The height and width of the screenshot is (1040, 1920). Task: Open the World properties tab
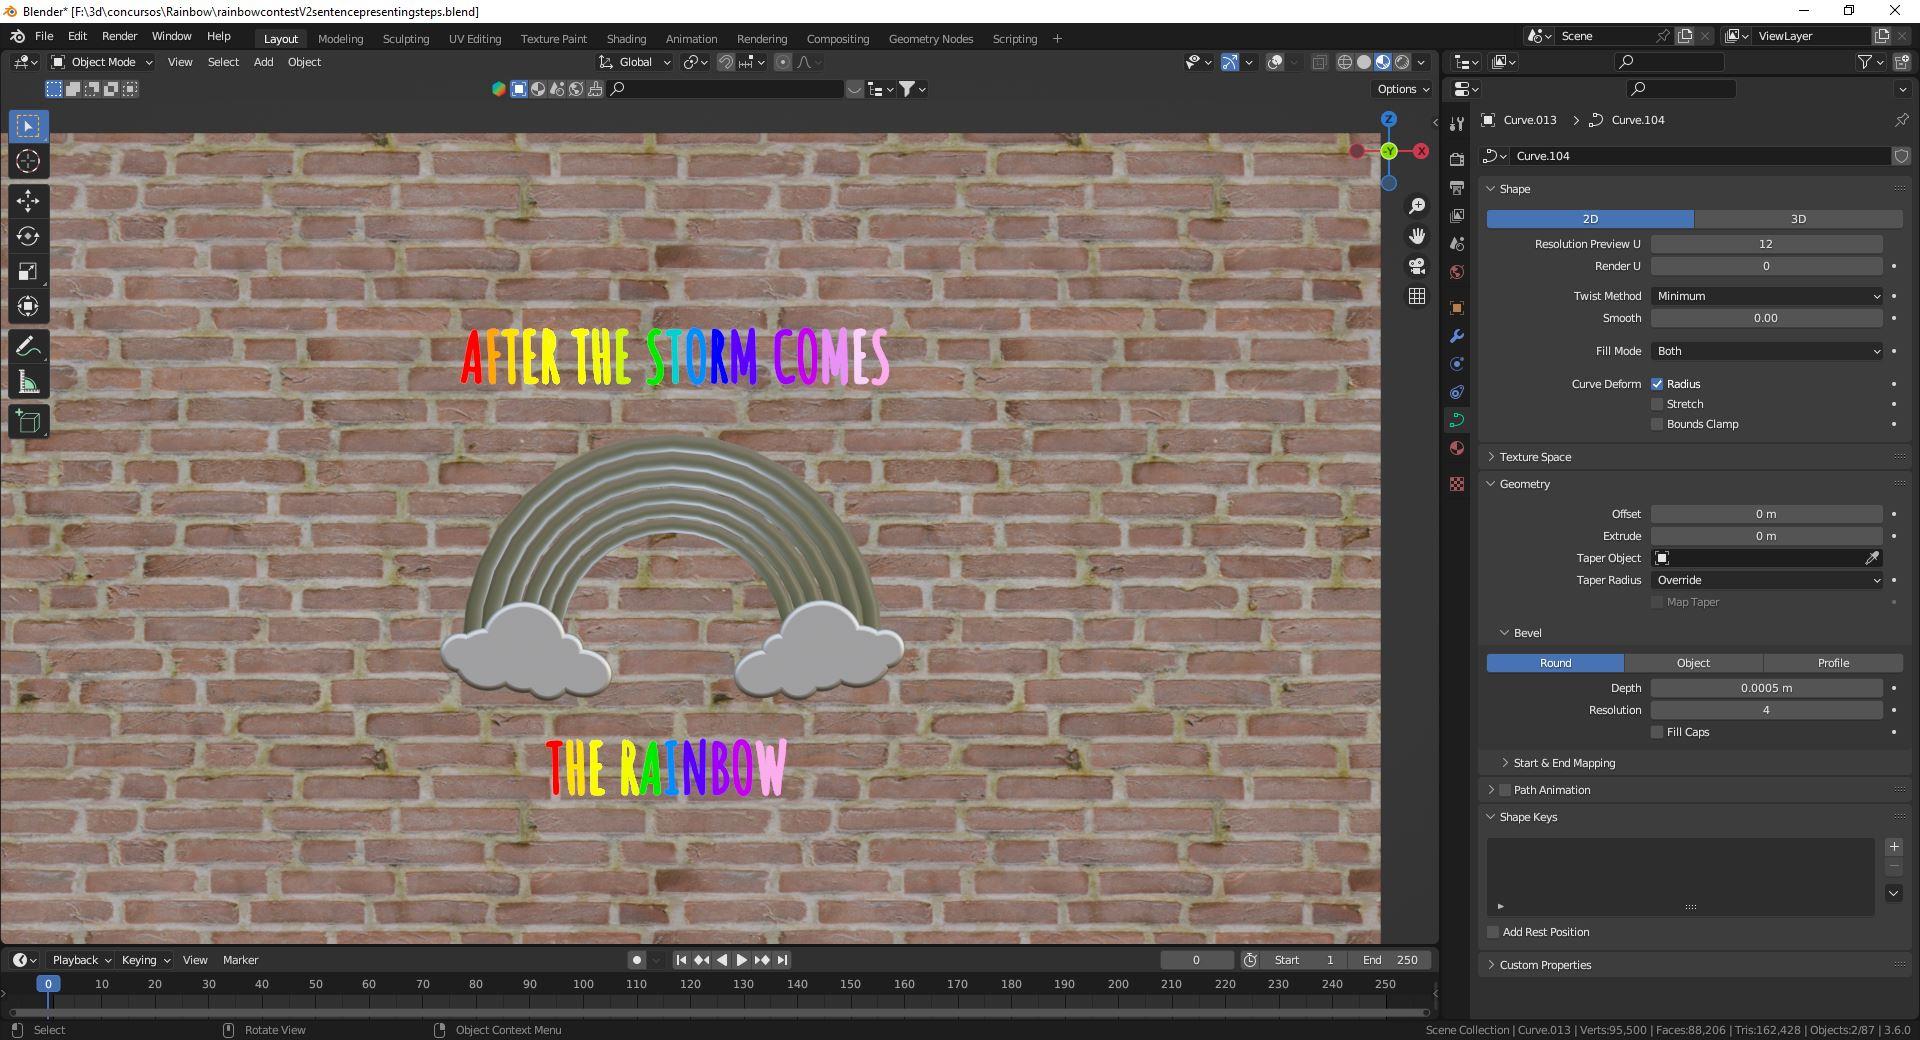tap(1457, 272)
